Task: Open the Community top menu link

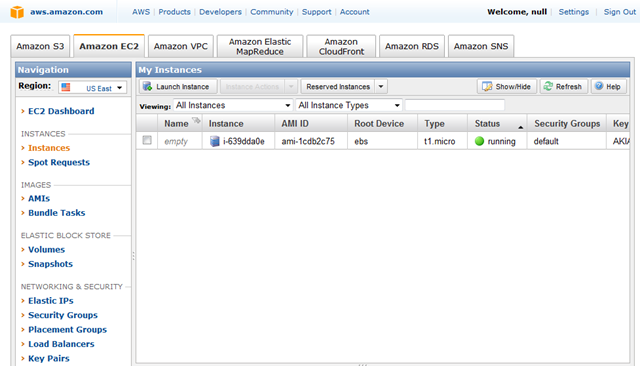Action: point(271,12)
